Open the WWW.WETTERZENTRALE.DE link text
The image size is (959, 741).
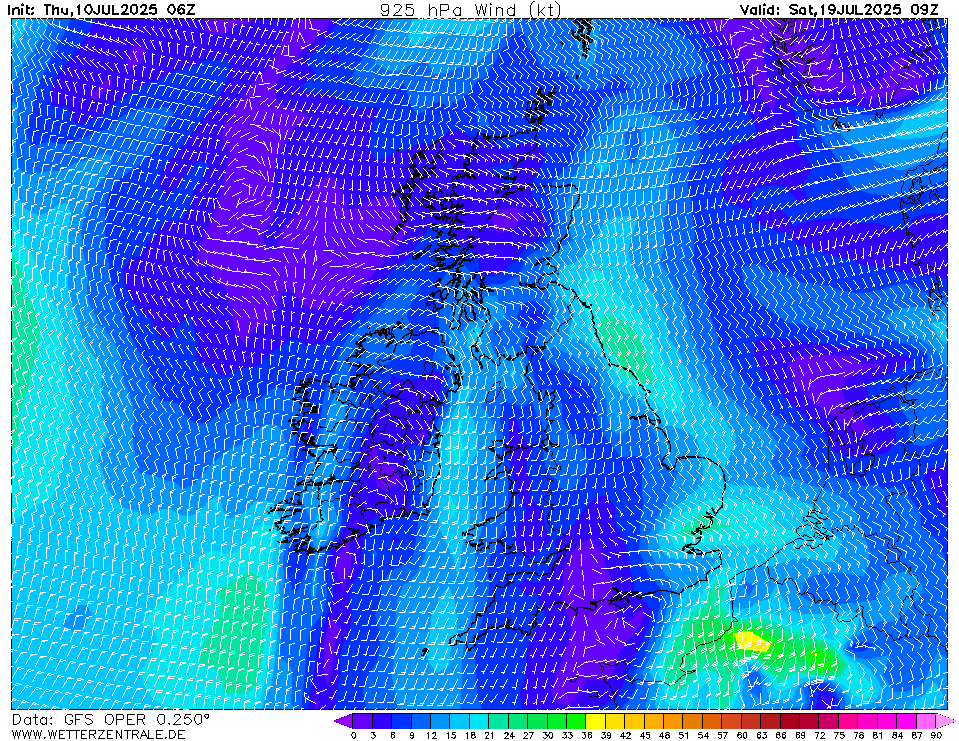point(98,734)
